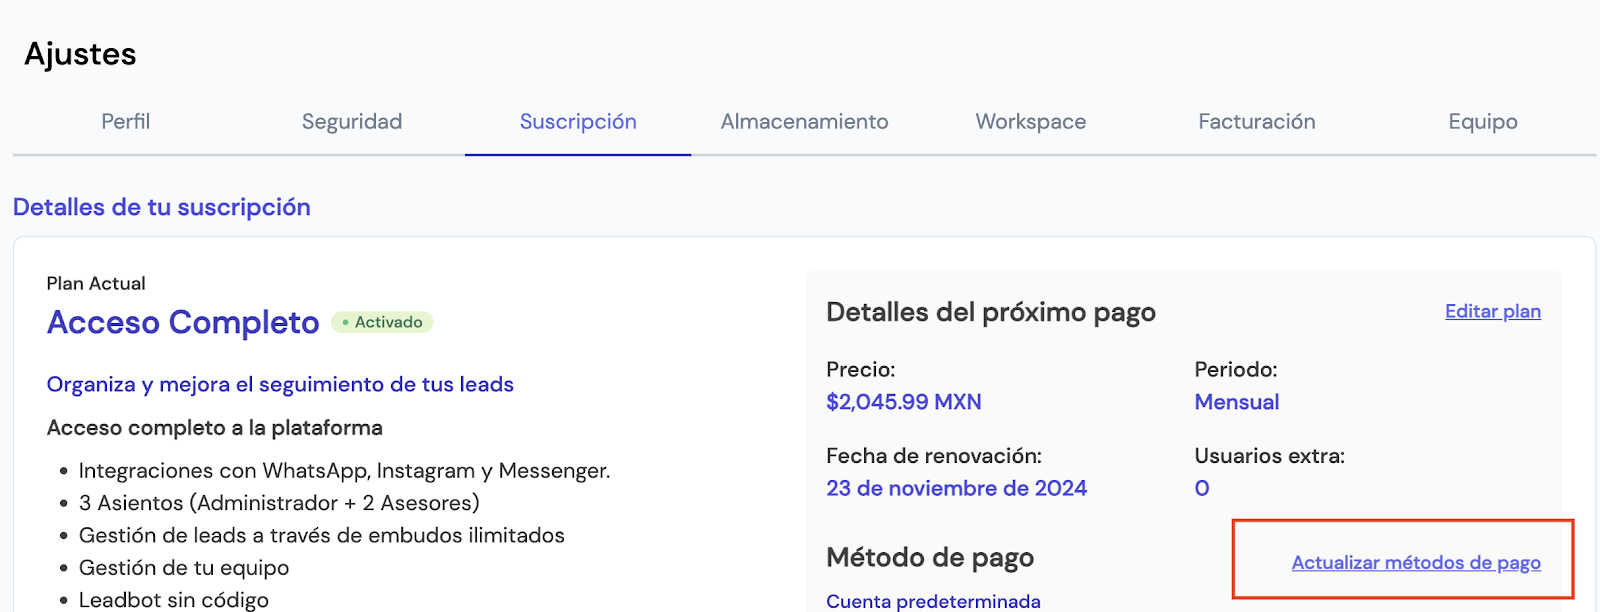Viewport: 1600px width, 612px height.
Task: Open the Equipo tab
Action: (1482, 122)
